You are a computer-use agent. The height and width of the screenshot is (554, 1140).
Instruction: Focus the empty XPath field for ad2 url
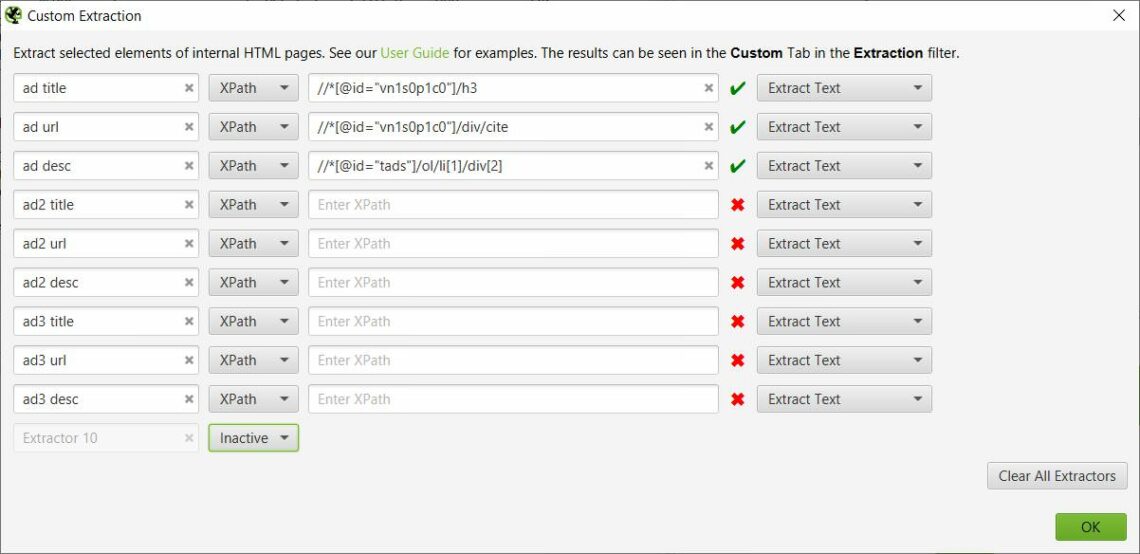(513, 244)
